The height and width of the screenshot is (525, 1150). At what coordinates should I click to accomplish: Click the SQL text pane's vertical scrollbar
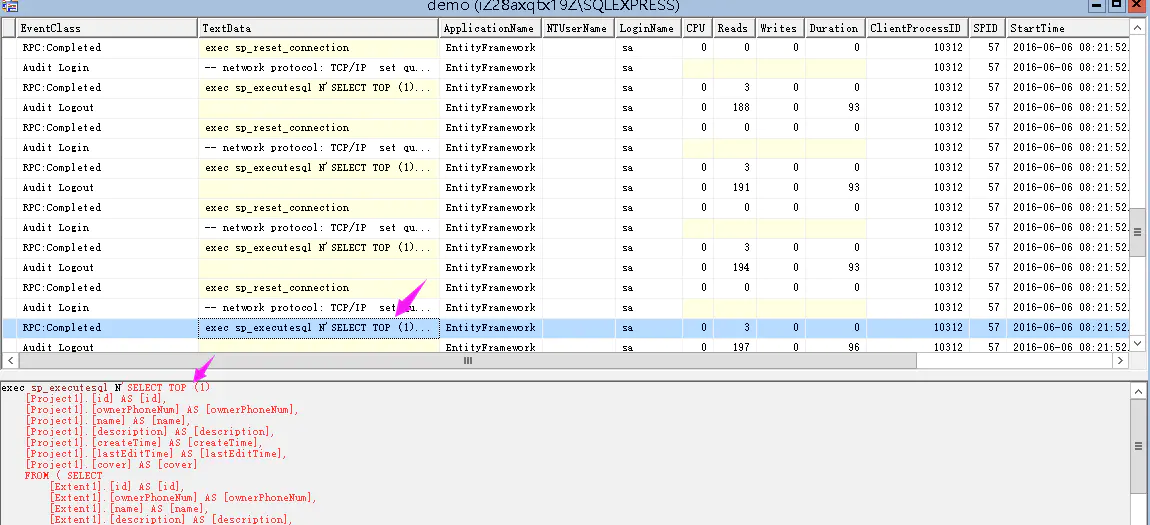point(1140,453)
